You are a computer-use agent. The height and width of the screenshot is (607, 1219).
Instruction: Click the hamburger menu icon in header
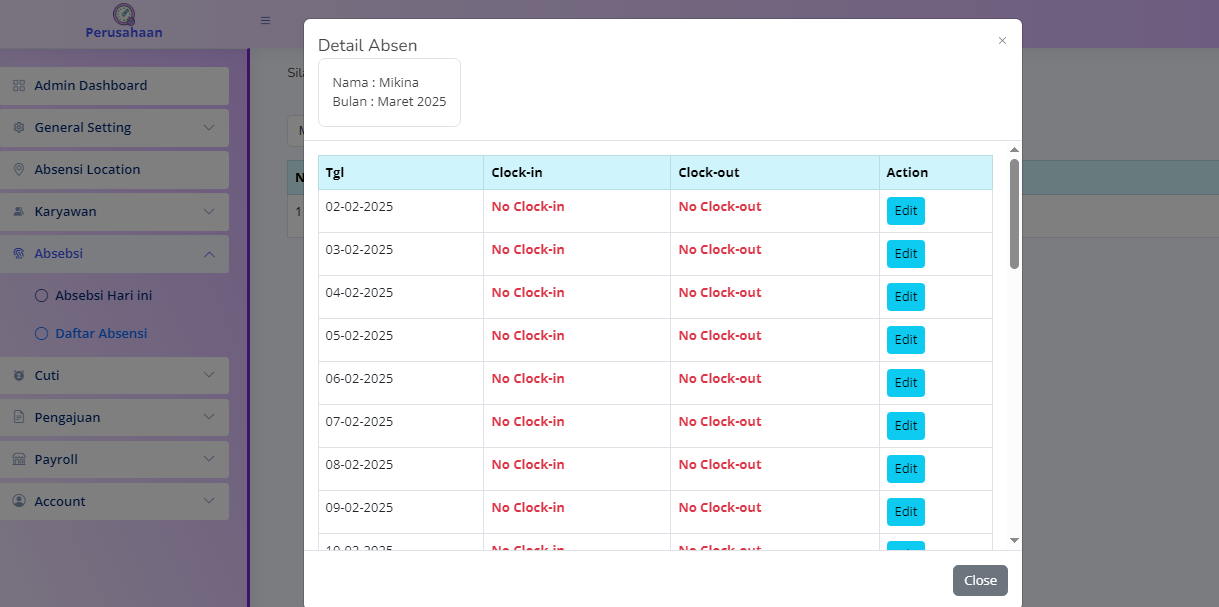tap(265, 20)
